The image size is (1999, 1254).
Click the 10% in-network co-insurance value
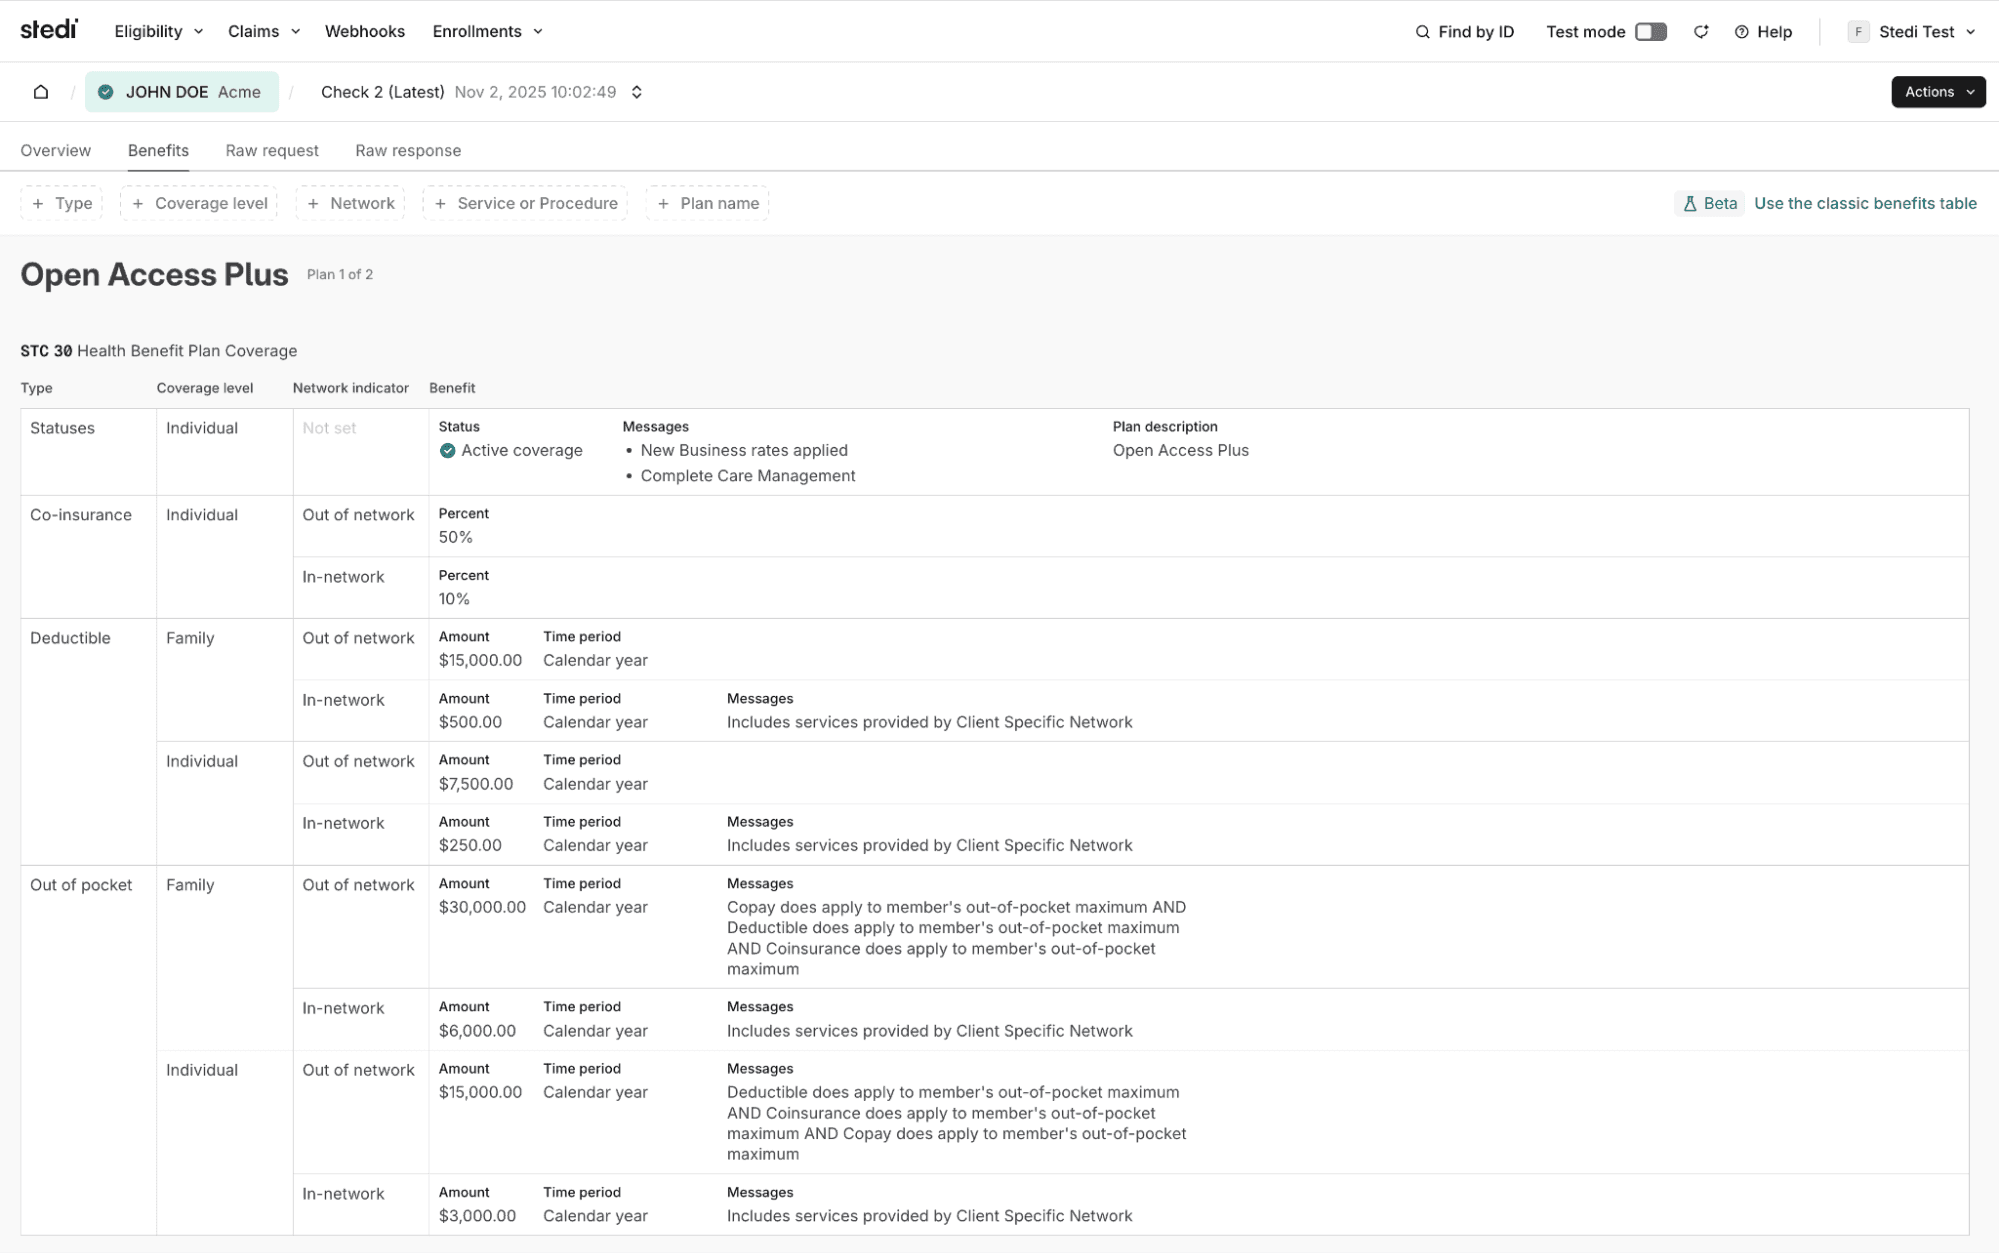click(454, 600)
